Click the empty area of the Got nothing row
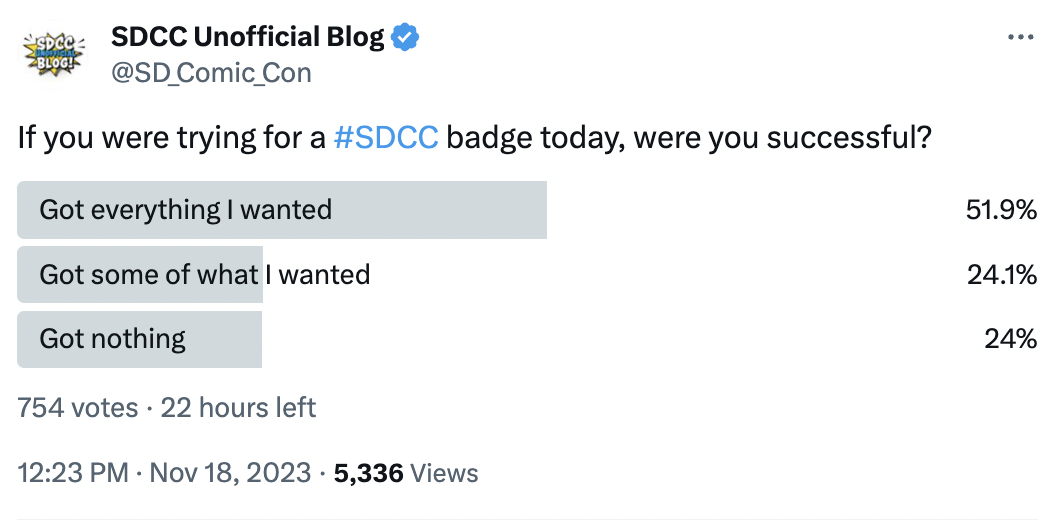The image size is (1064, 528). (611, 339)
